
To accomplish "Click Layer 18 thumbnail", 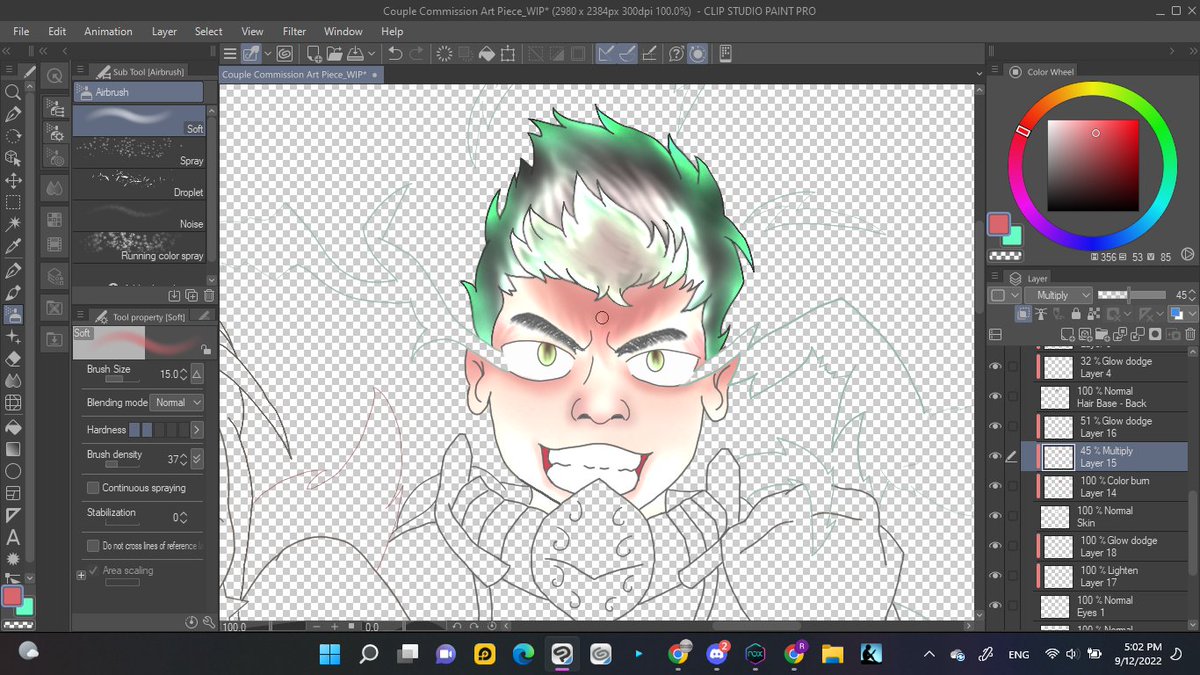I will click(1055, 547).
